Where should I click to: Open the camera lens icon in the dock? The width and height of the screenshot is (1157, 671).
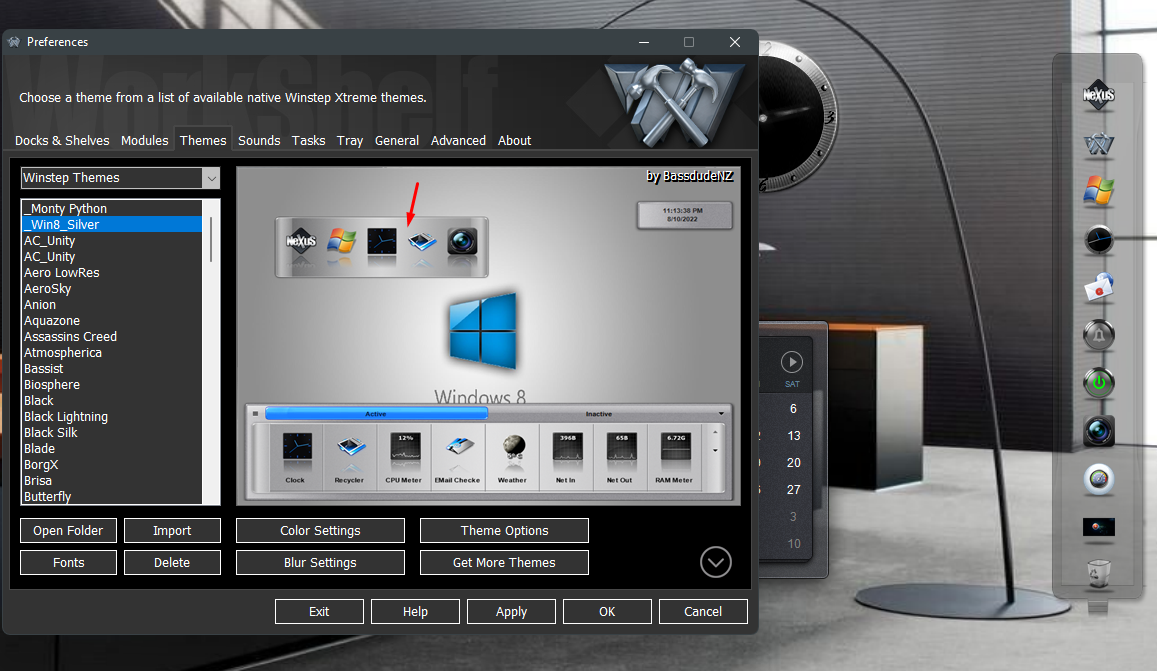(1098, 431)
